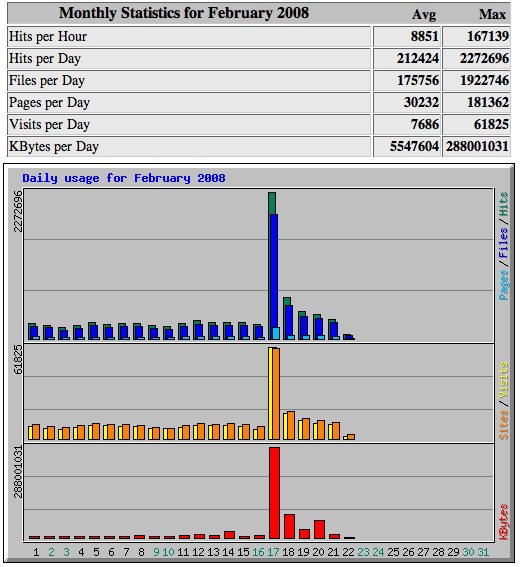Click the Max column header
This screenshot has height=567, width=521.
pyautogui.click(x=492, y=14)
